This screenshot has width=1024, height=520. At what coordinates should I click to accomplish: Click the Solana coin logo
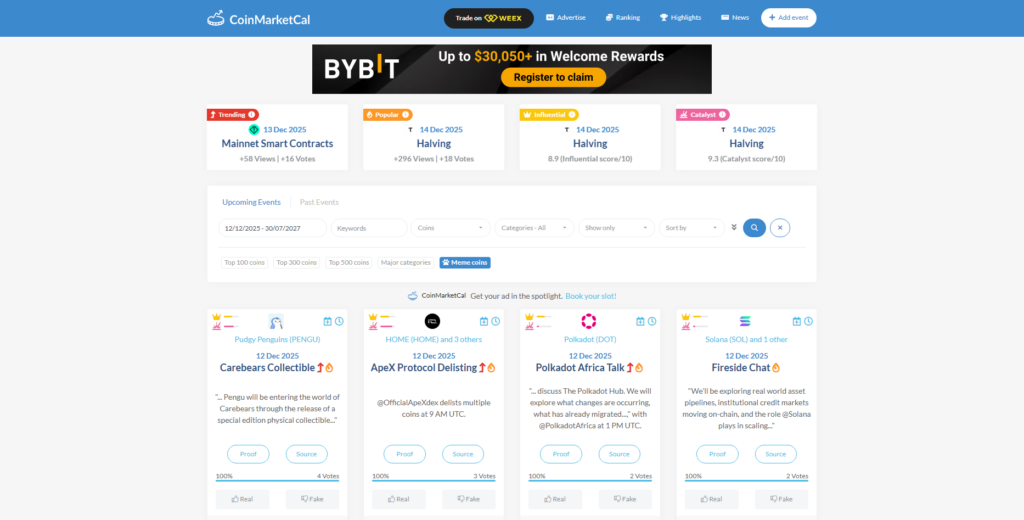point(745,321)
